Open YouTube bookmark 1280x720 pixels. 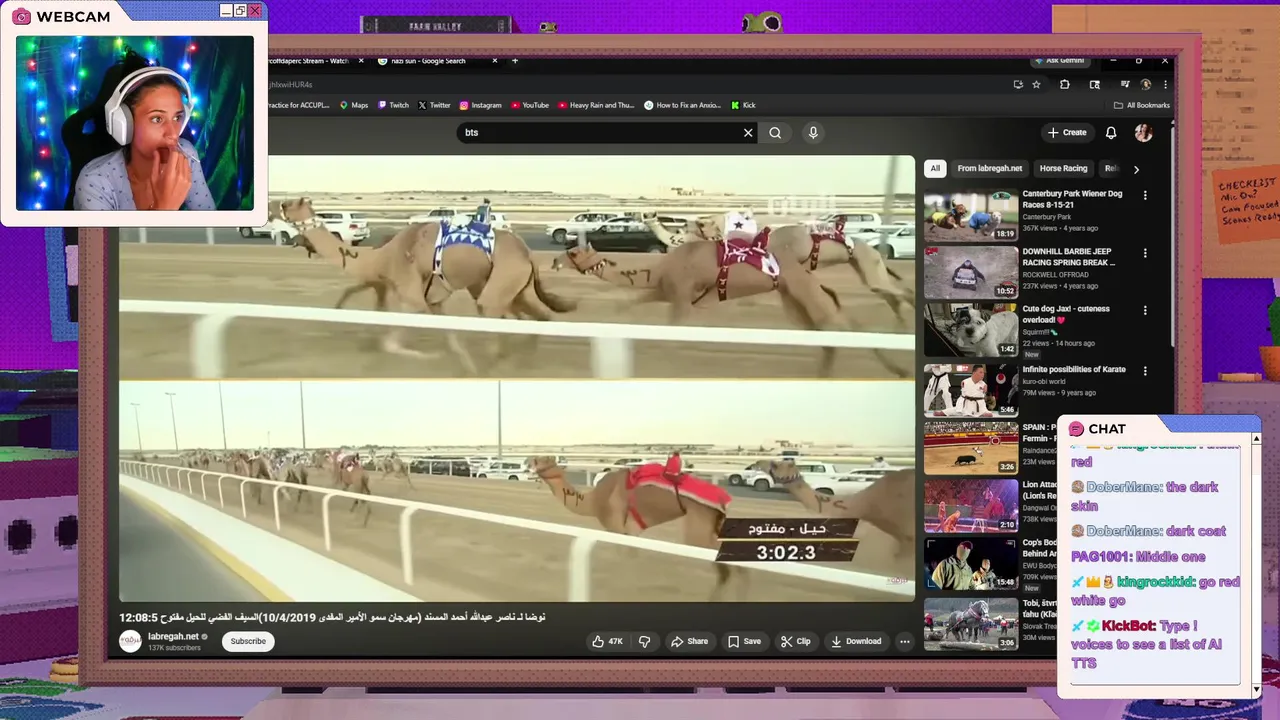[530, 105]
